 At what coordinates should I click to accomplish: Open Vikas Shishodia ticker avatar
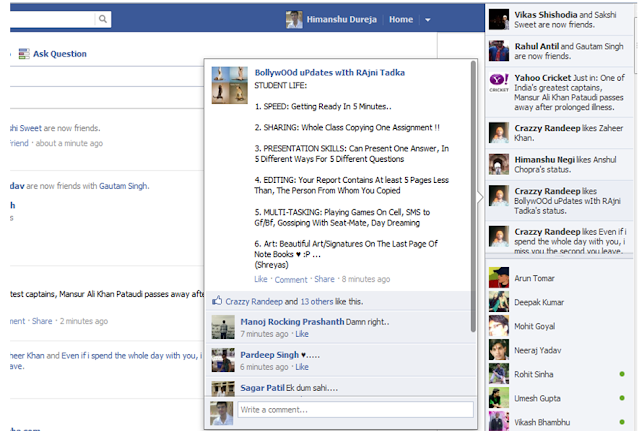coord(499,19)
